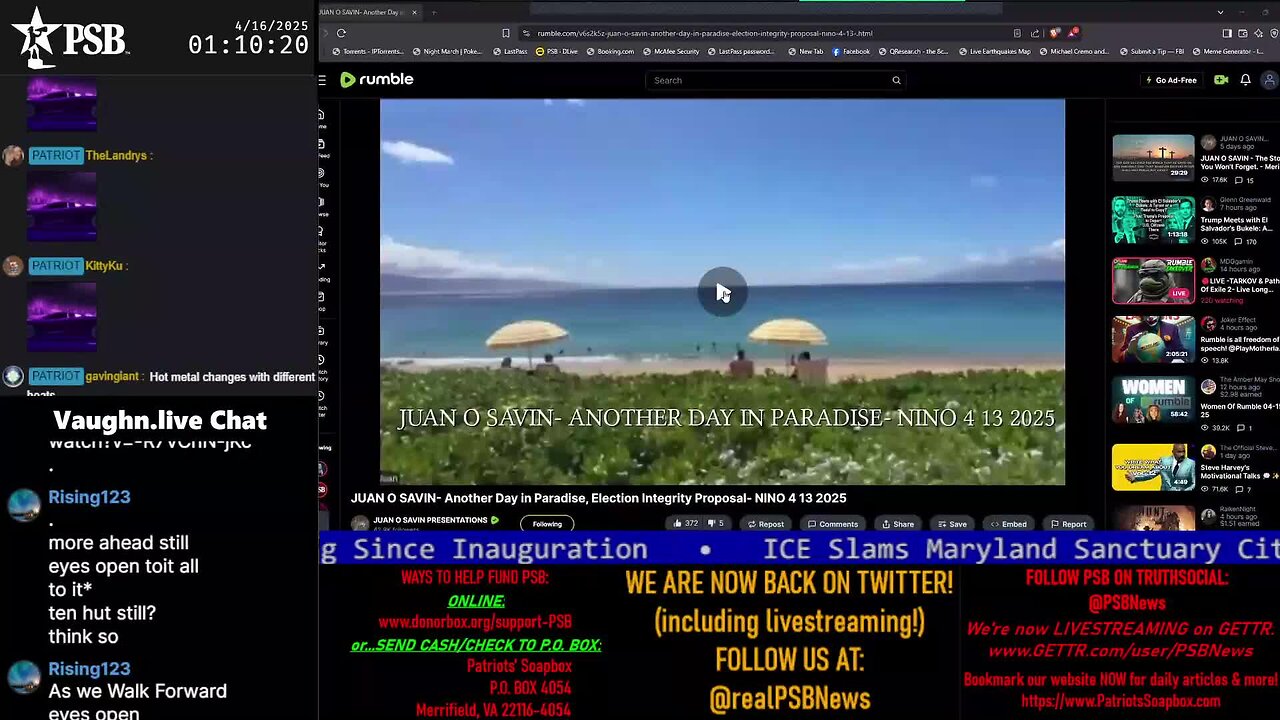Play the Juan O Savin video
Image resolution: width=1280 pixels, height=720 pixels.
tap(722, 291)
